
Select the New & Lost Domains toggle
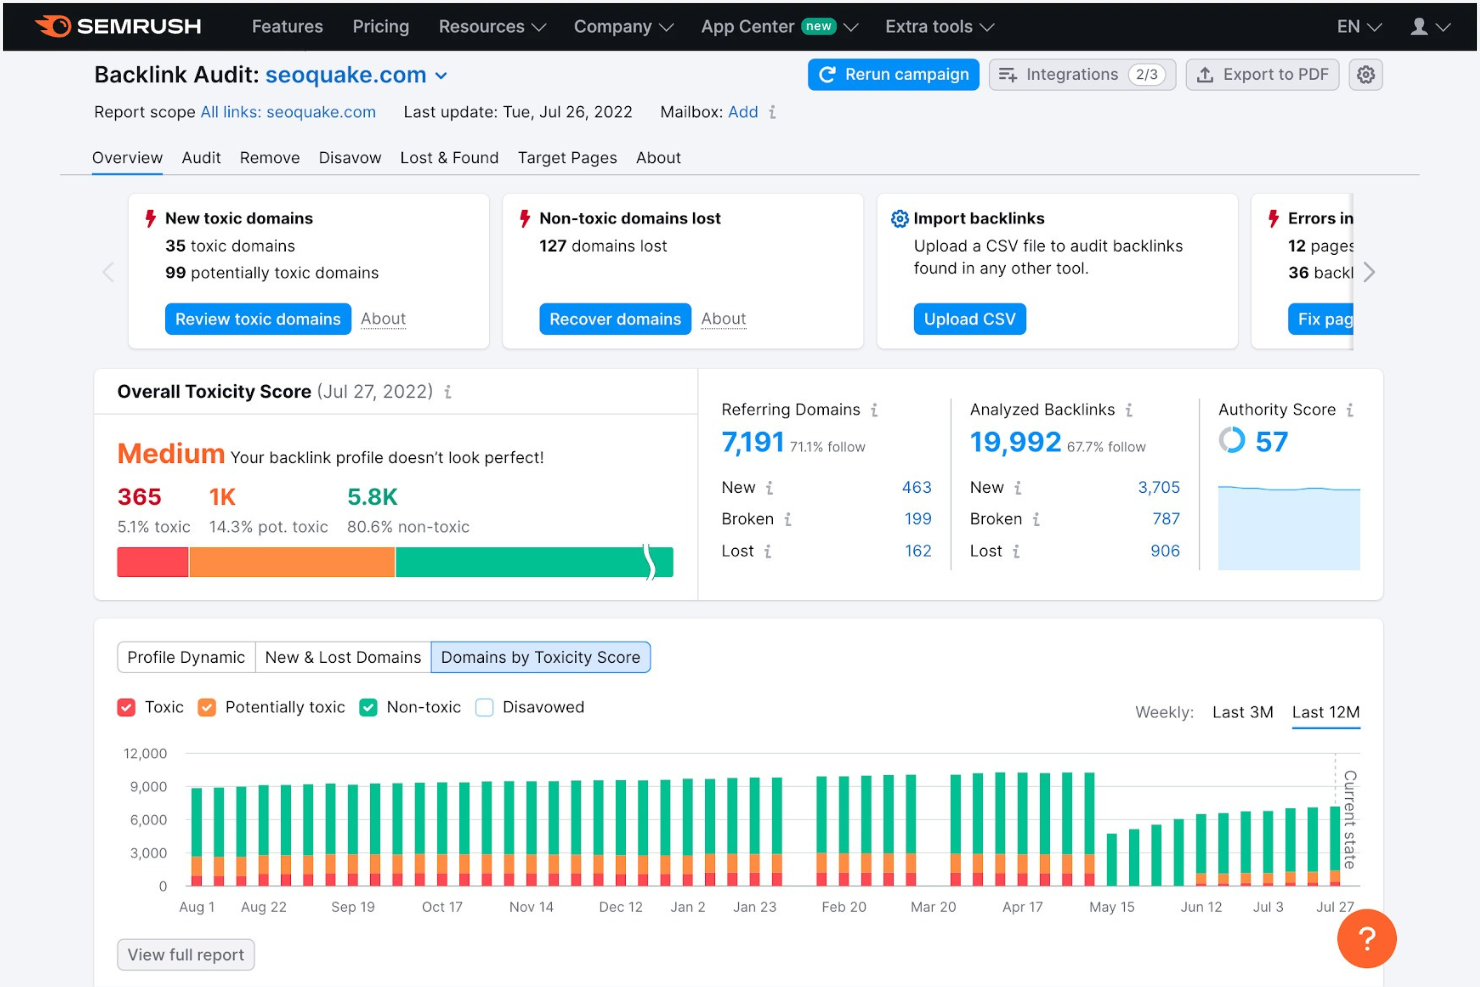[343, 657]
